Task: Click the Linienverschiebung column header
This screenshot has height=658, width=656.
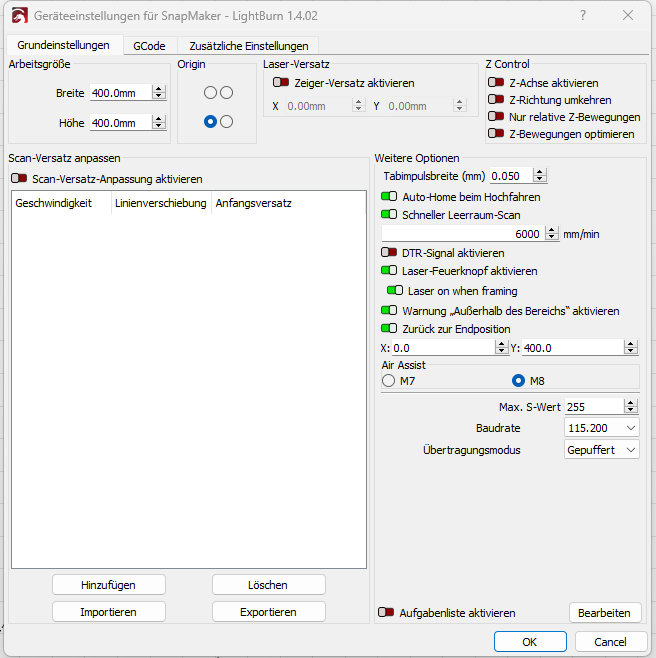Action: 161,203
